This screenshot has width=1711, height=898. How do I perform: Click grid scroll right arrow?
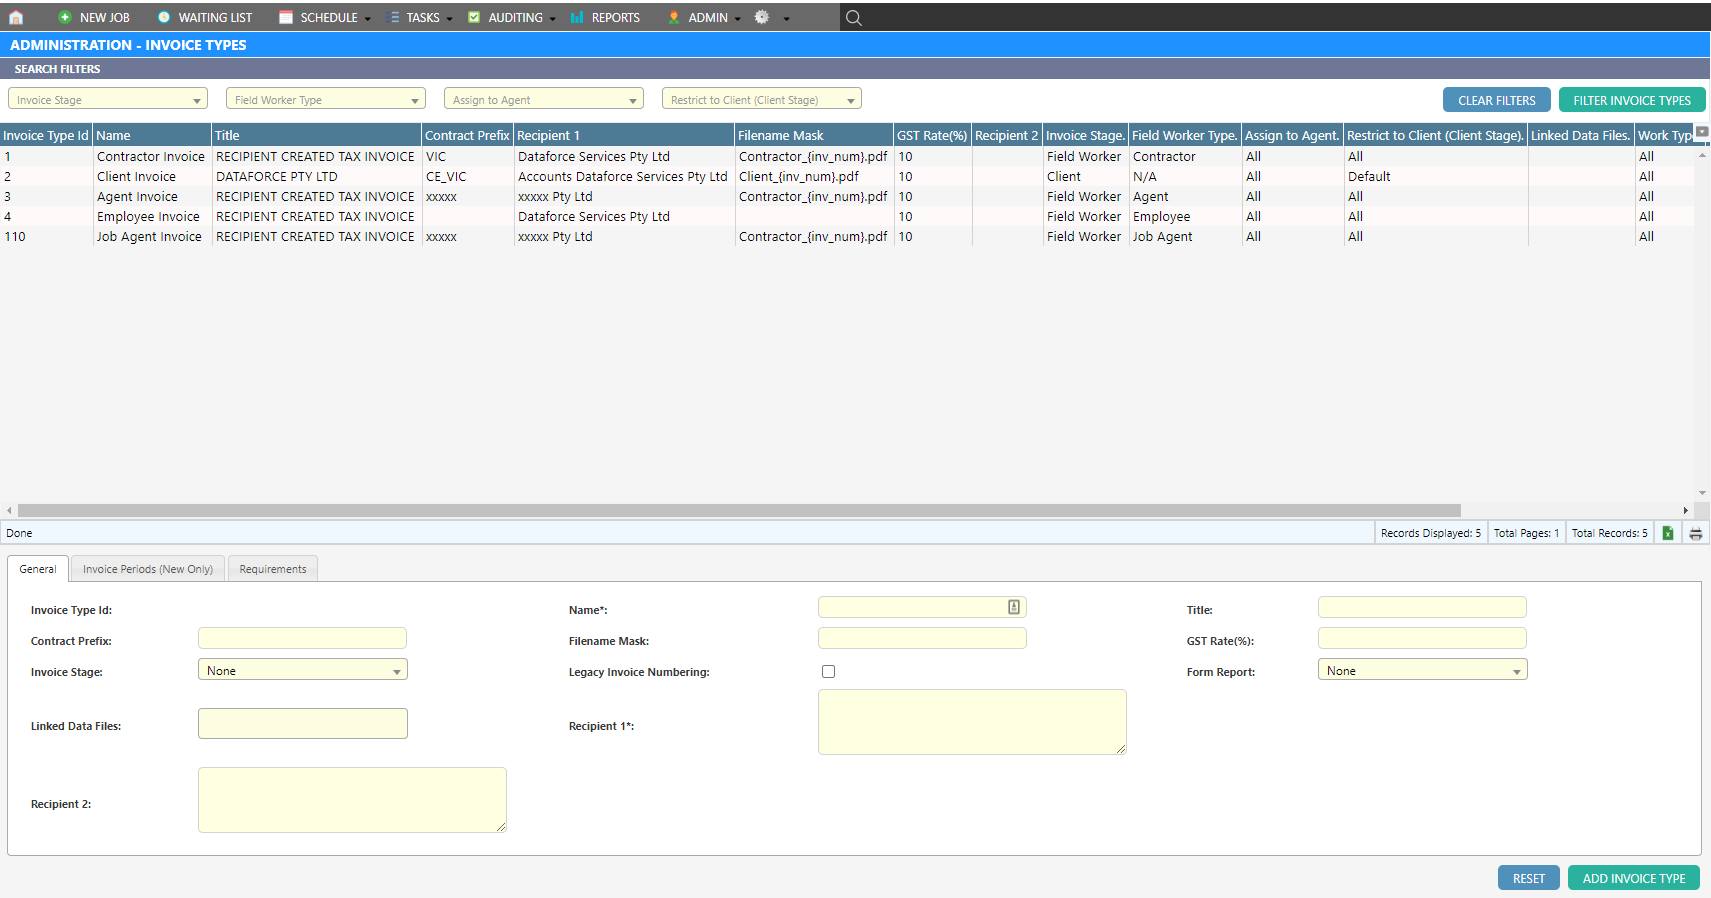click(x=1686, y=510)
